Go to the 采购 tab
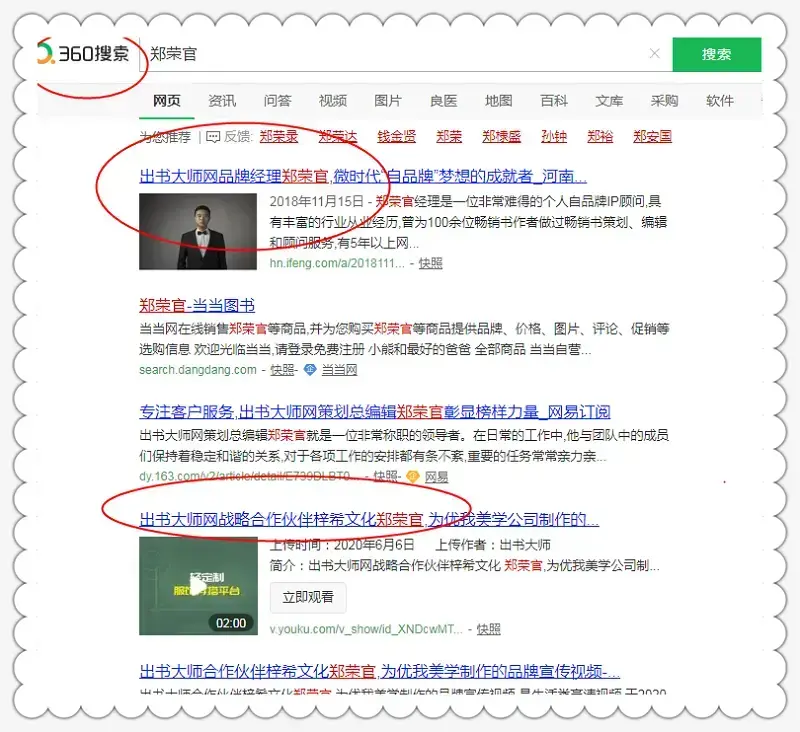 point(664,101)
